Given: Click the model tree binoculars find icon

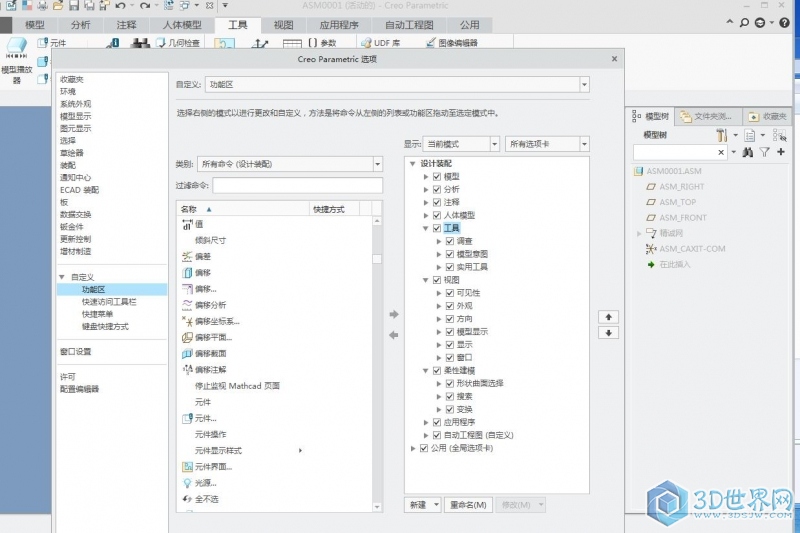Looking at the screenshot, I should coord(747,152).
